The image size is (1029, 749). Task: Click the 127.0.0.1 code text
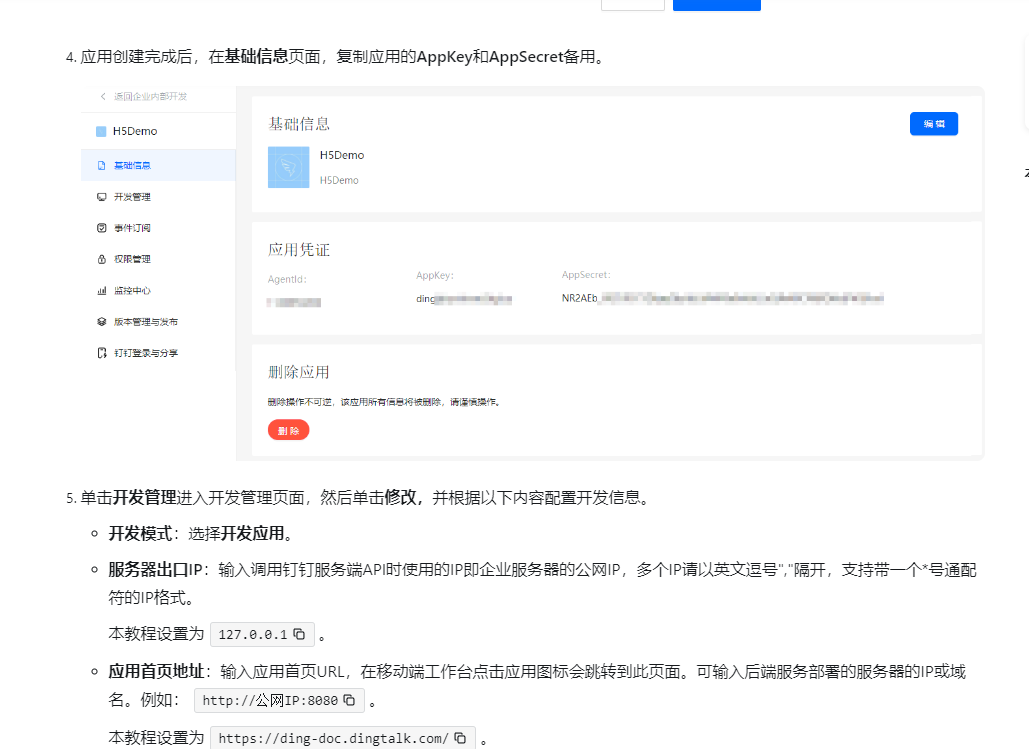click(x=253, y=635)
